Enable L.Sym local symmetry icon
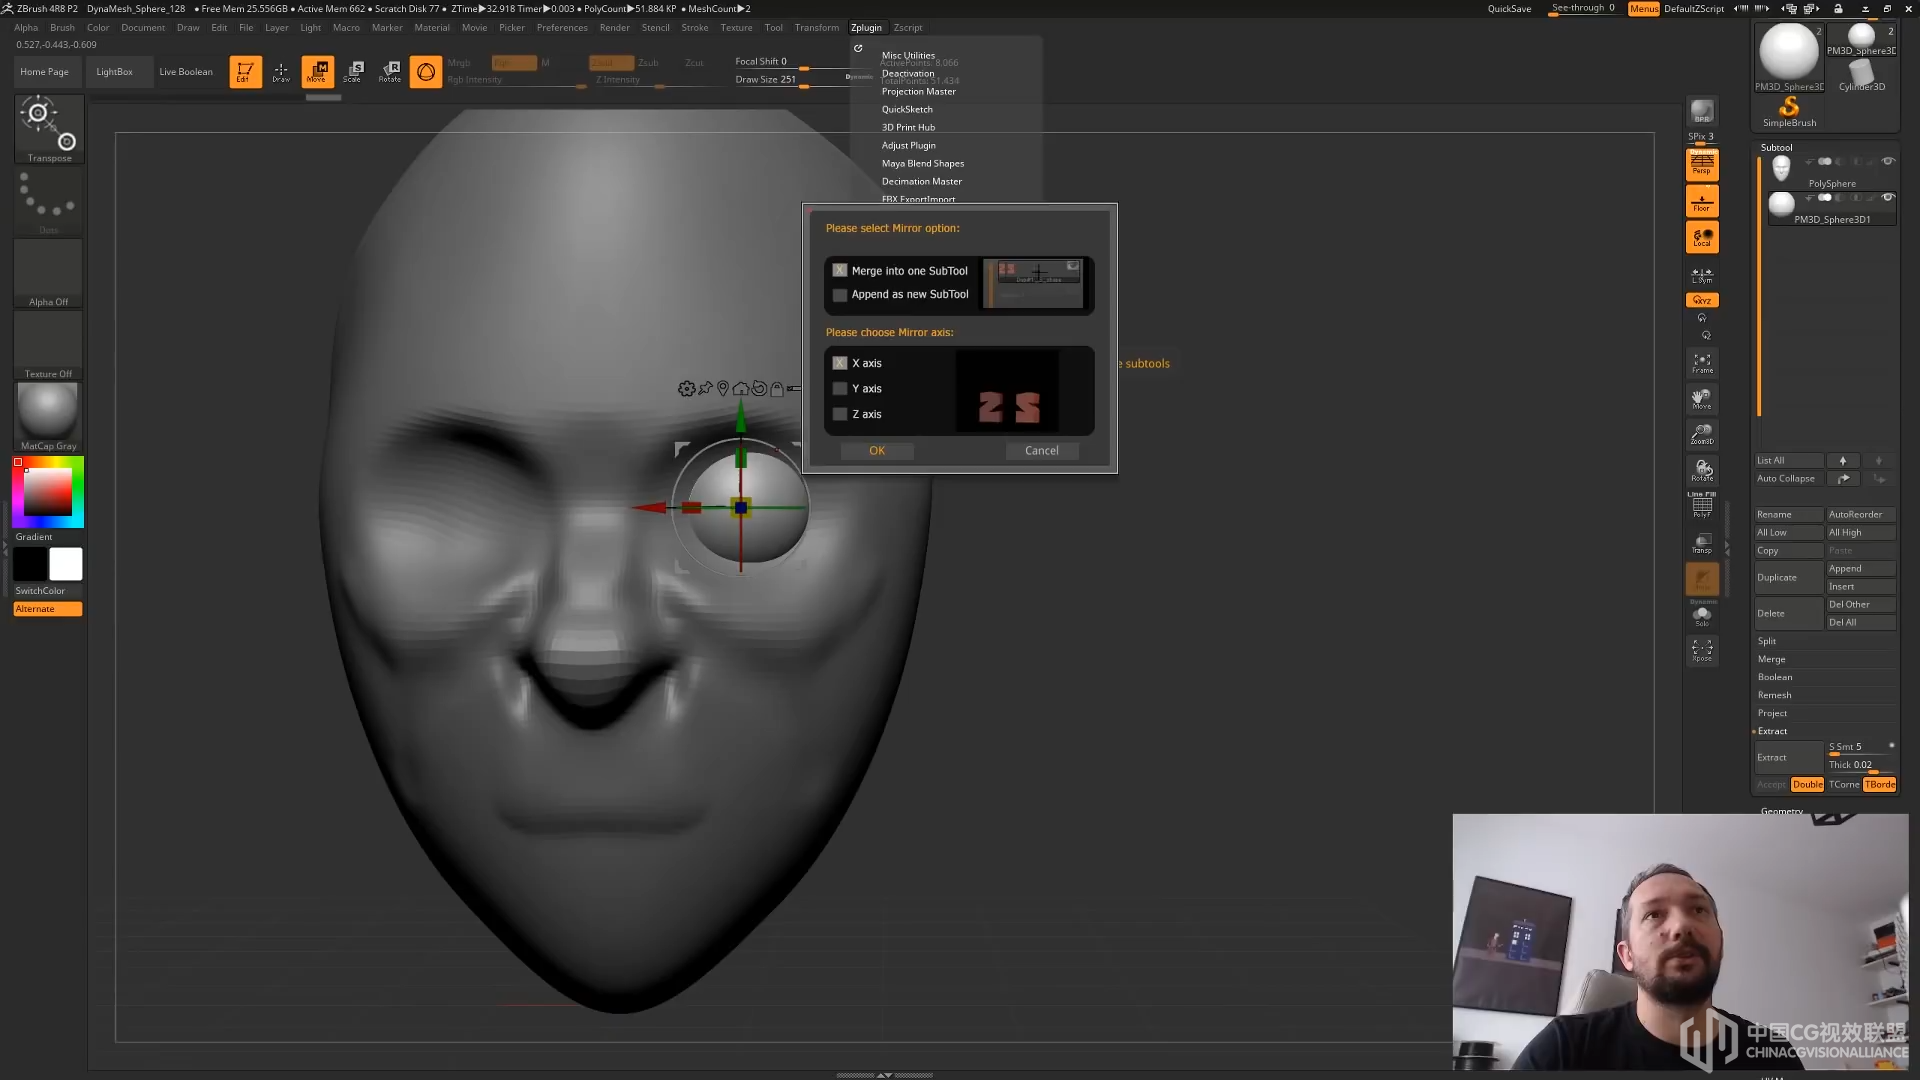 tap(1702, 274)
